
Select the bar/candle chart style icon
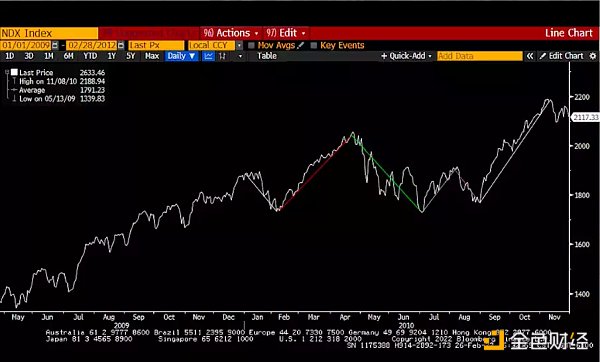point(222,56)
